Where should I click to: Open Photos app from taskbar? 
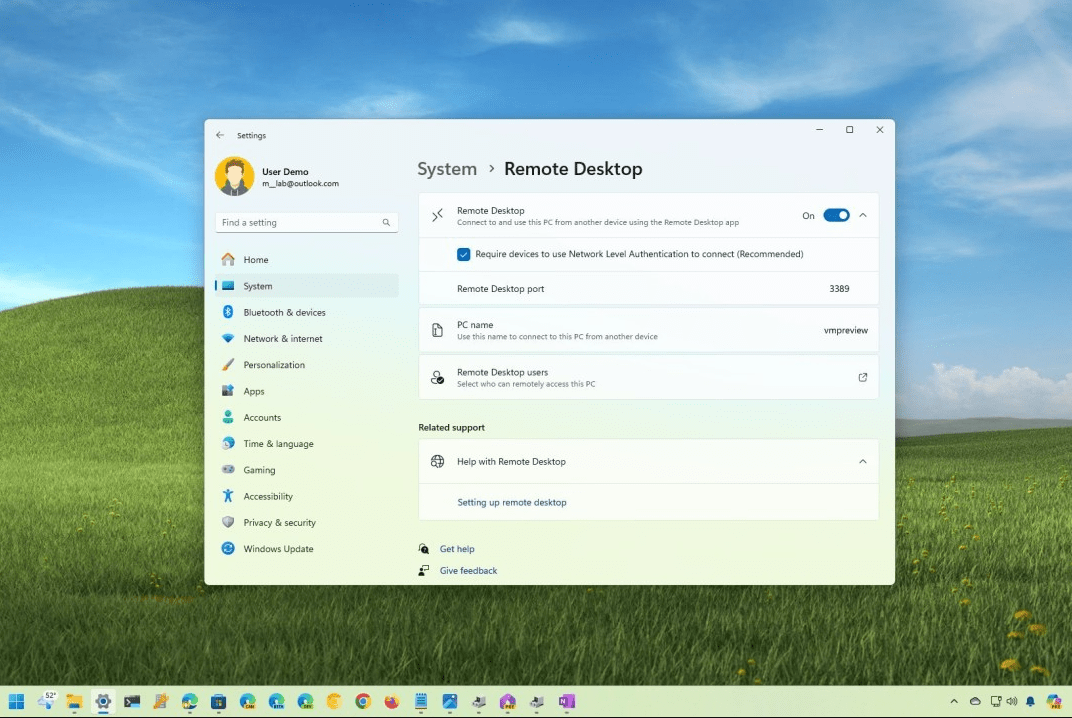pos(450,702)
